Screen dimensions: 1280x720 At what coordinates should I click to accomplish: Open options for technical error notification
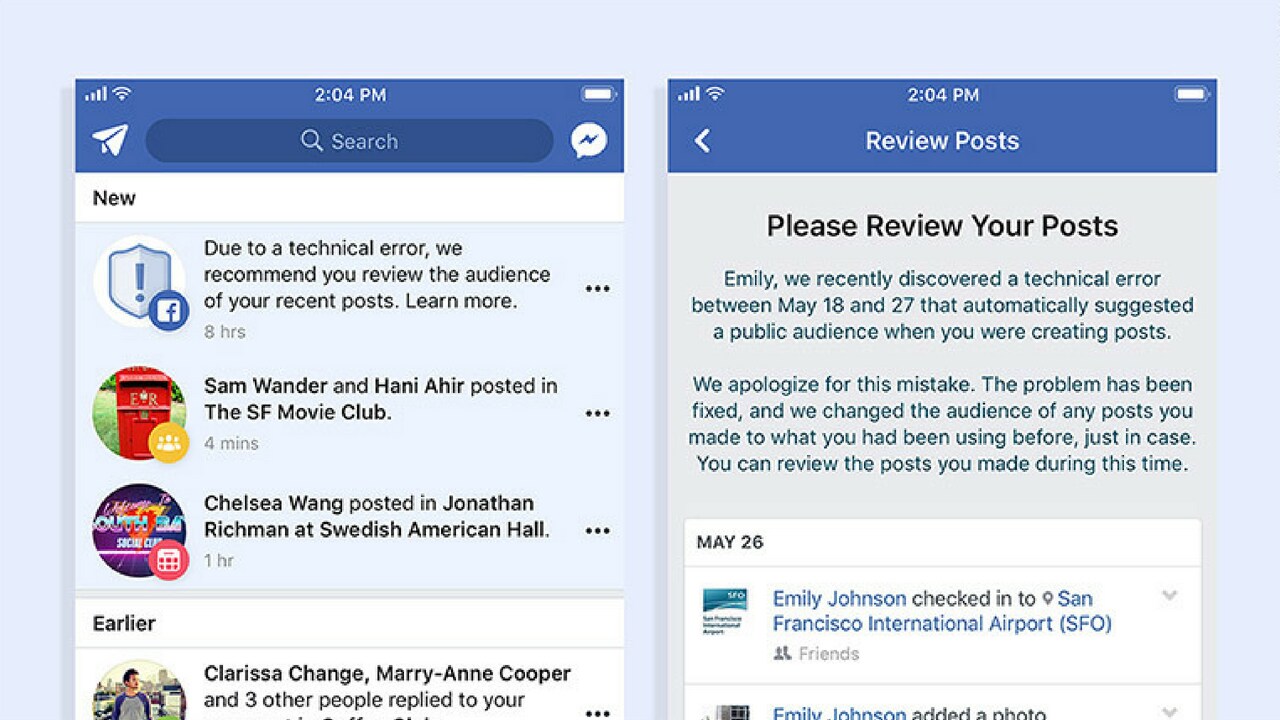pos(598,288)
